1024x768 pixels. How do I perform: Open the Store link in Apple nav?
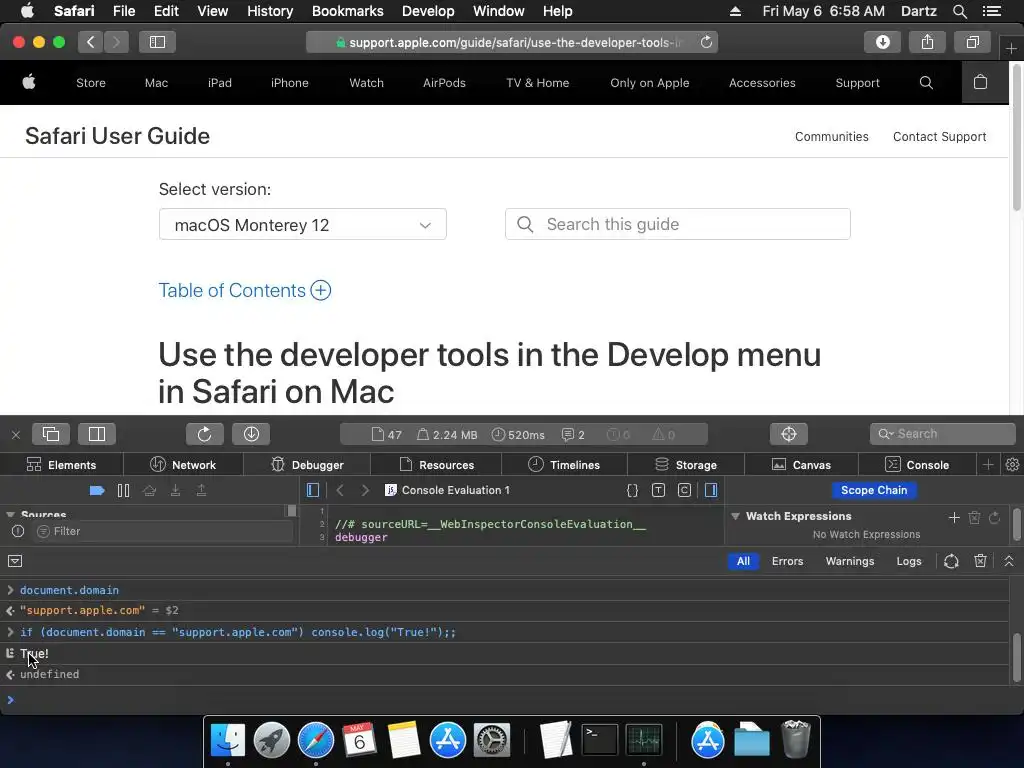click(x=91, y=83)
